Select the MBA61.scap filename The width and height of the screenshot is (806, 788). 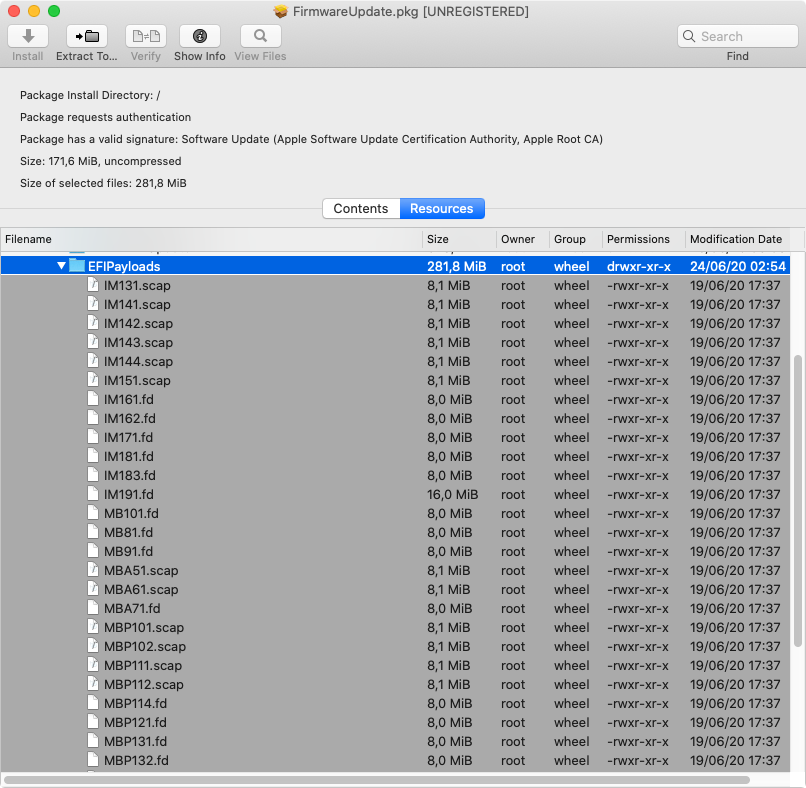141,589
